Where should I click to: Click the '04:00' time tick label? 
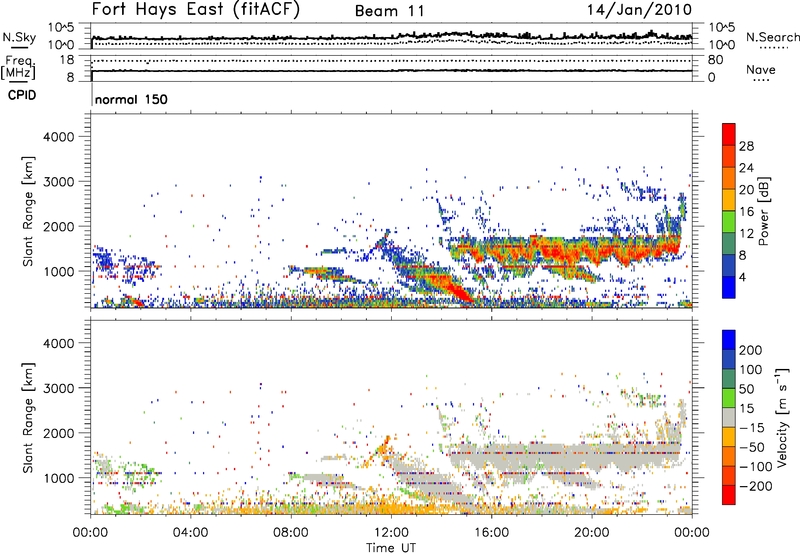[x=190, y=532]
